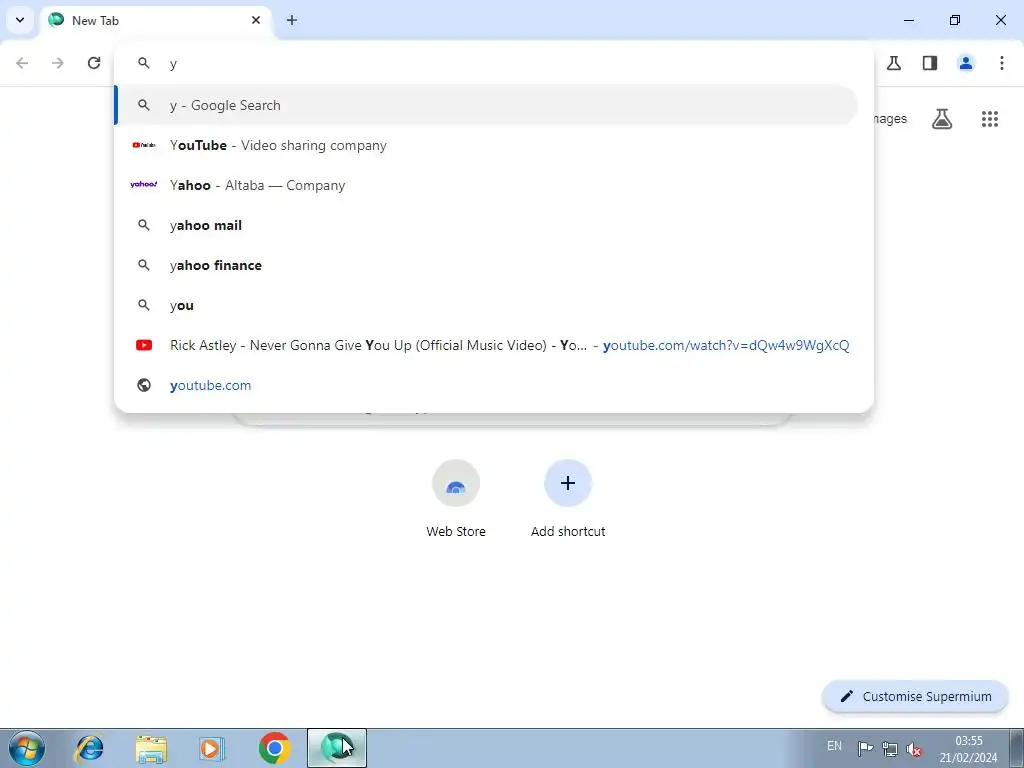Image resolution: width=1024 pixels, height=768 pixels.
Task: Open the clock showing 03:55
Action: pyautogui.click(x=968, y=749)
